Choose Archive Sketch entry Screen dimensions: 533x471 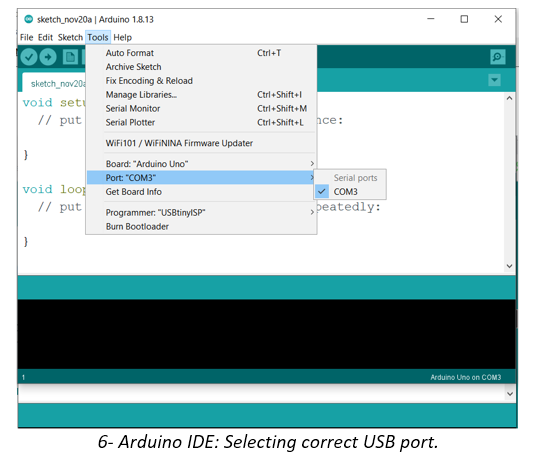pos(201,67)
